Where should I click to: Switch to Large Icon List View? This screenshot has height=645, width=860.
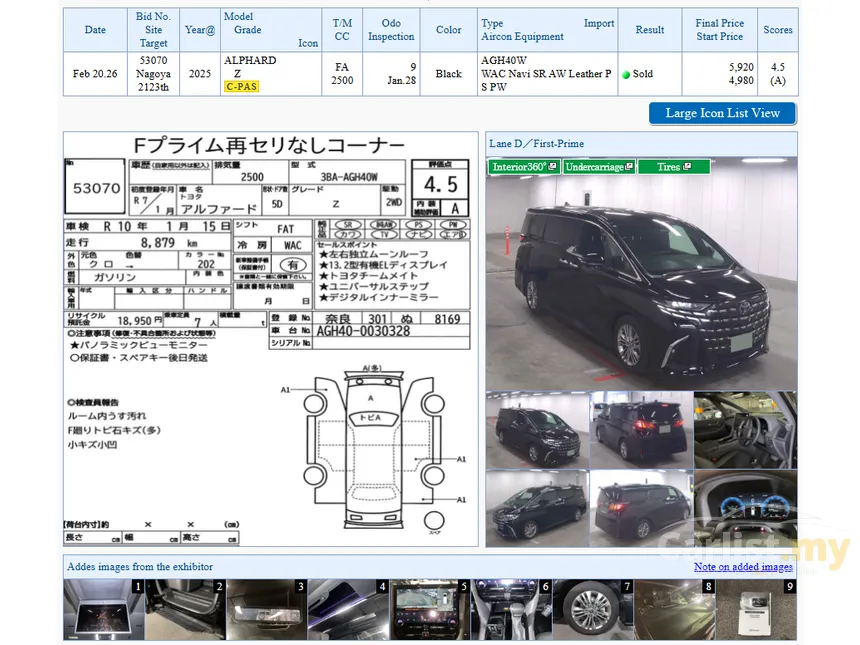(722, 113)
